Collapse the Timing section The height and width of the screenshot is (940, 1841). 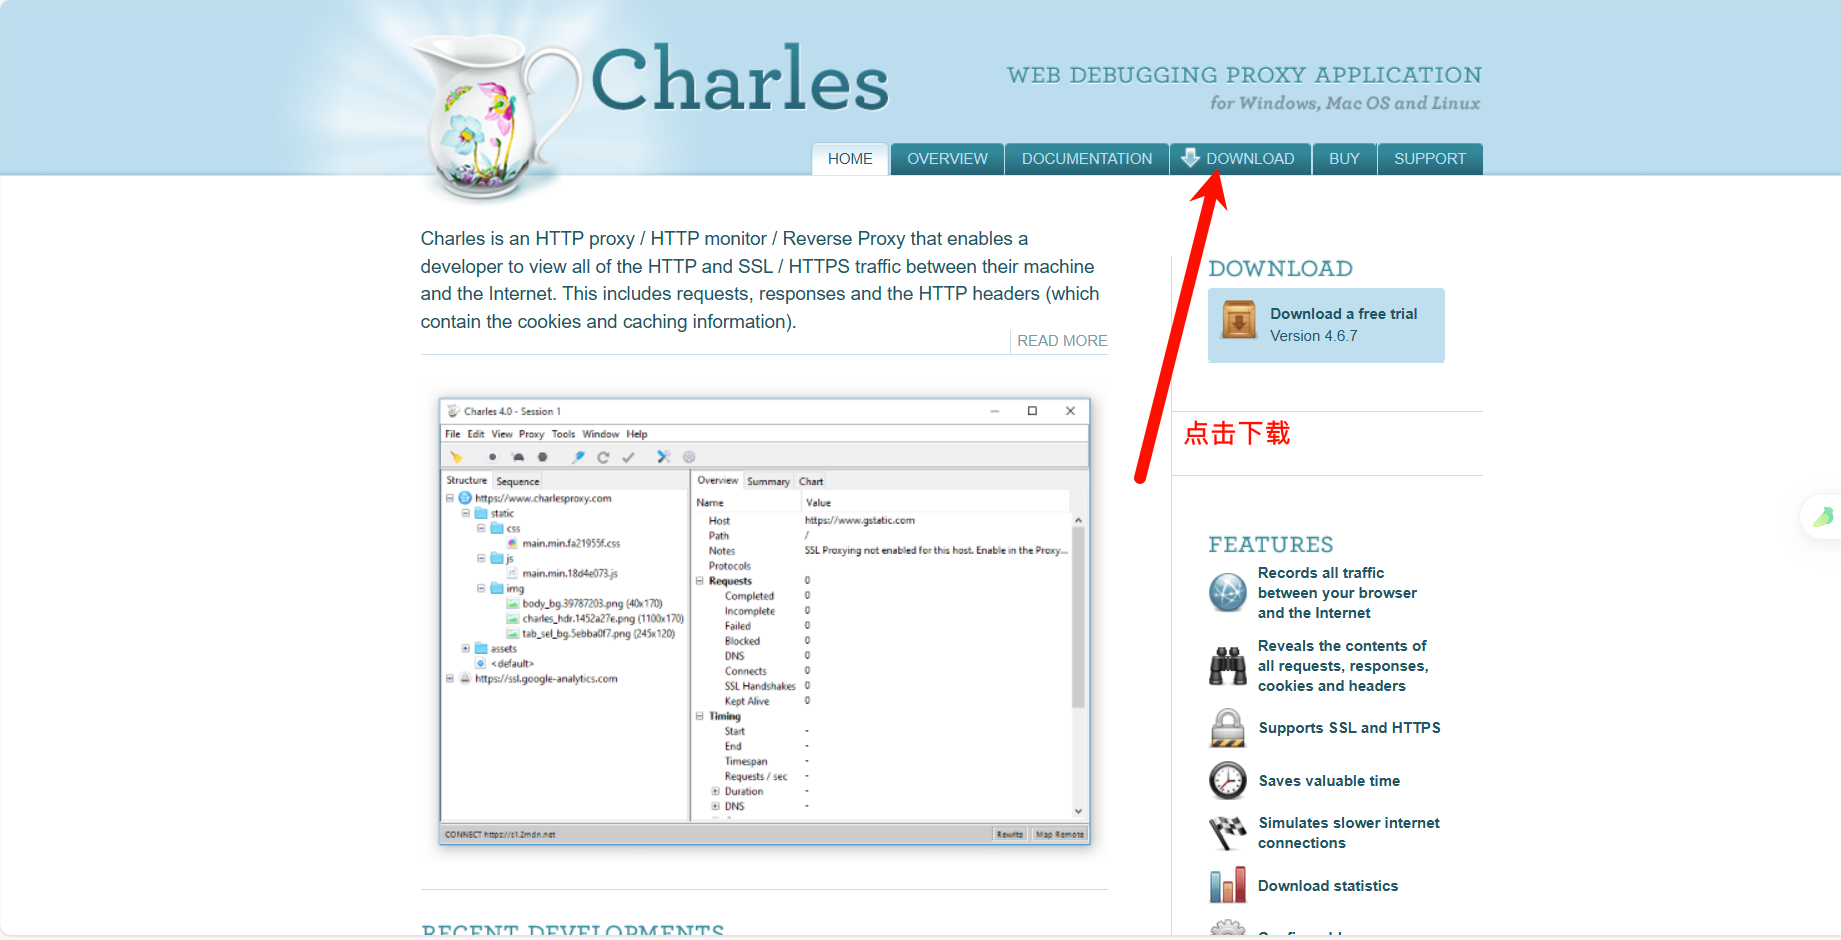point(699,716)
